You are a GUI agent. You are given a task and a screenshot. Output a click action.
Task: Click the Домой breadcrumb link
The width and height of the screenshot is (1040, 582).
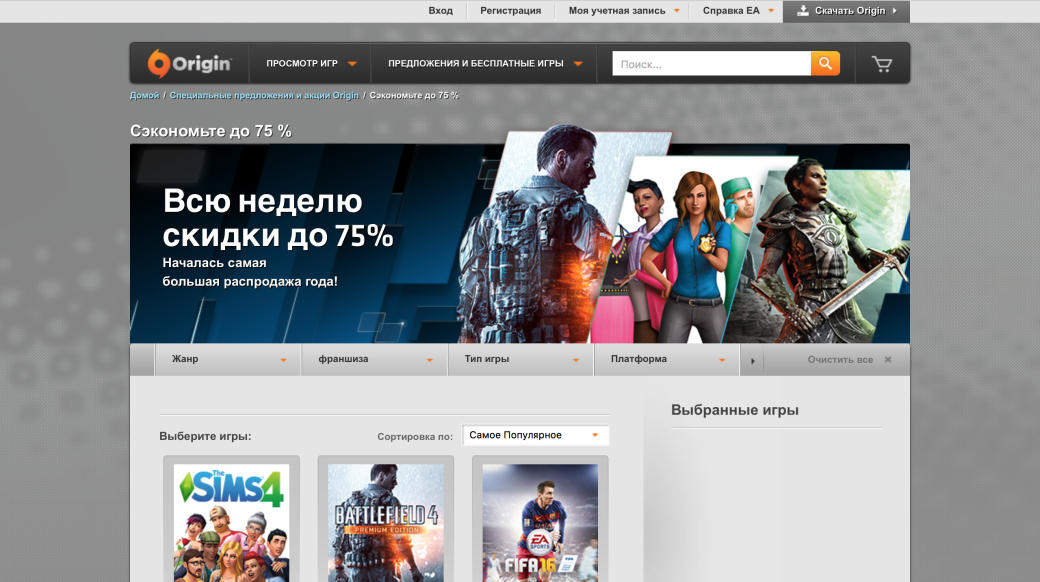(145, 96)
